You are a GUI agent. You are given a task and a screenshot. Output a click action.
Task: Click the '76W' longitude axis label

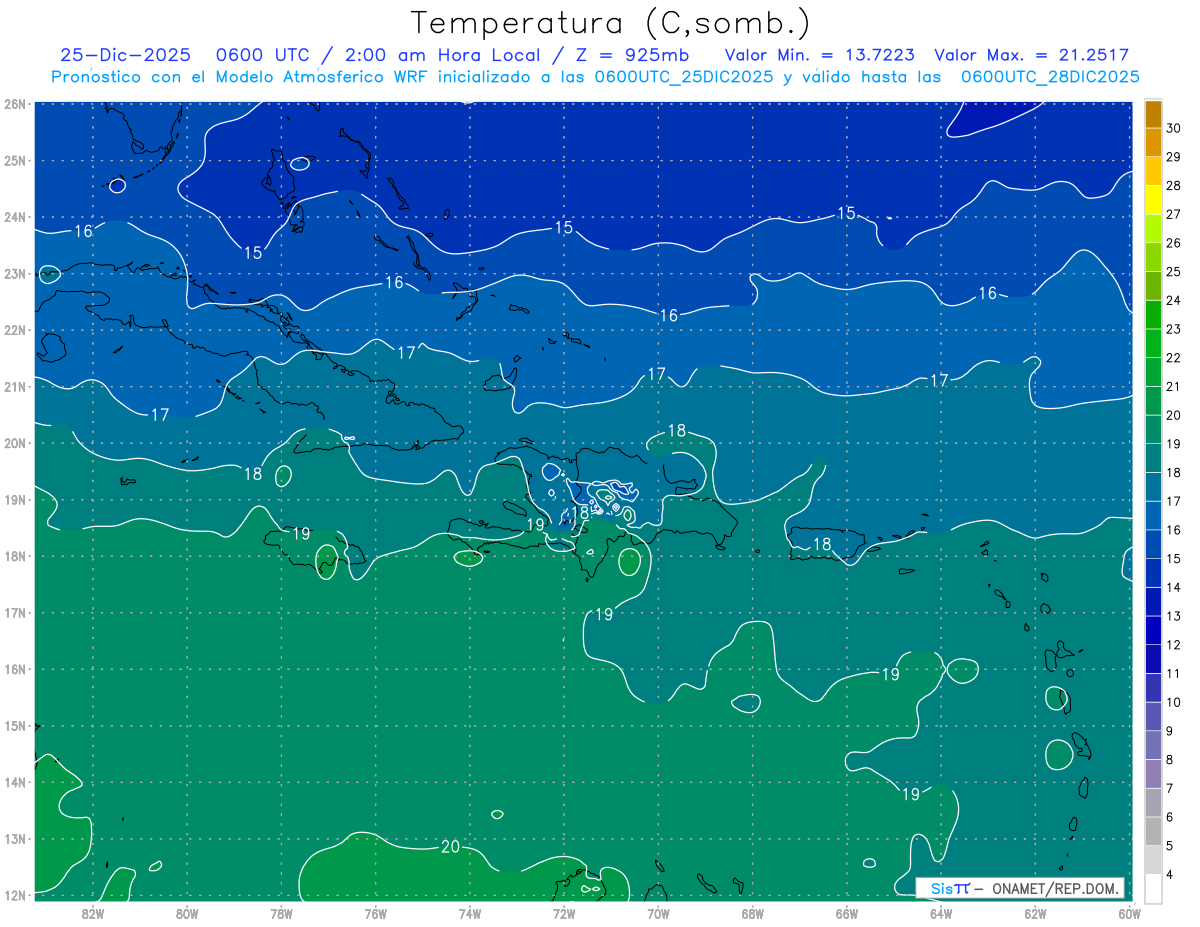click(x=375, y=913)
